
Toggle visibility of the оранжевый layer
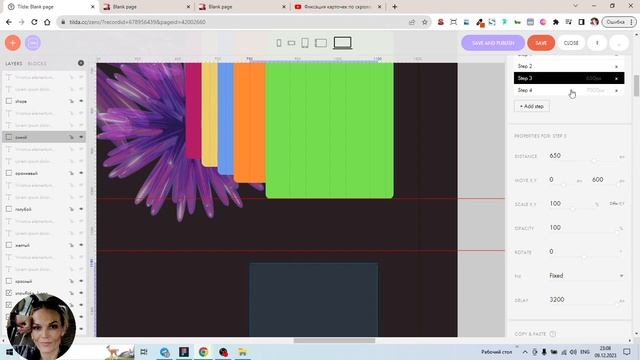coord(81,173)
